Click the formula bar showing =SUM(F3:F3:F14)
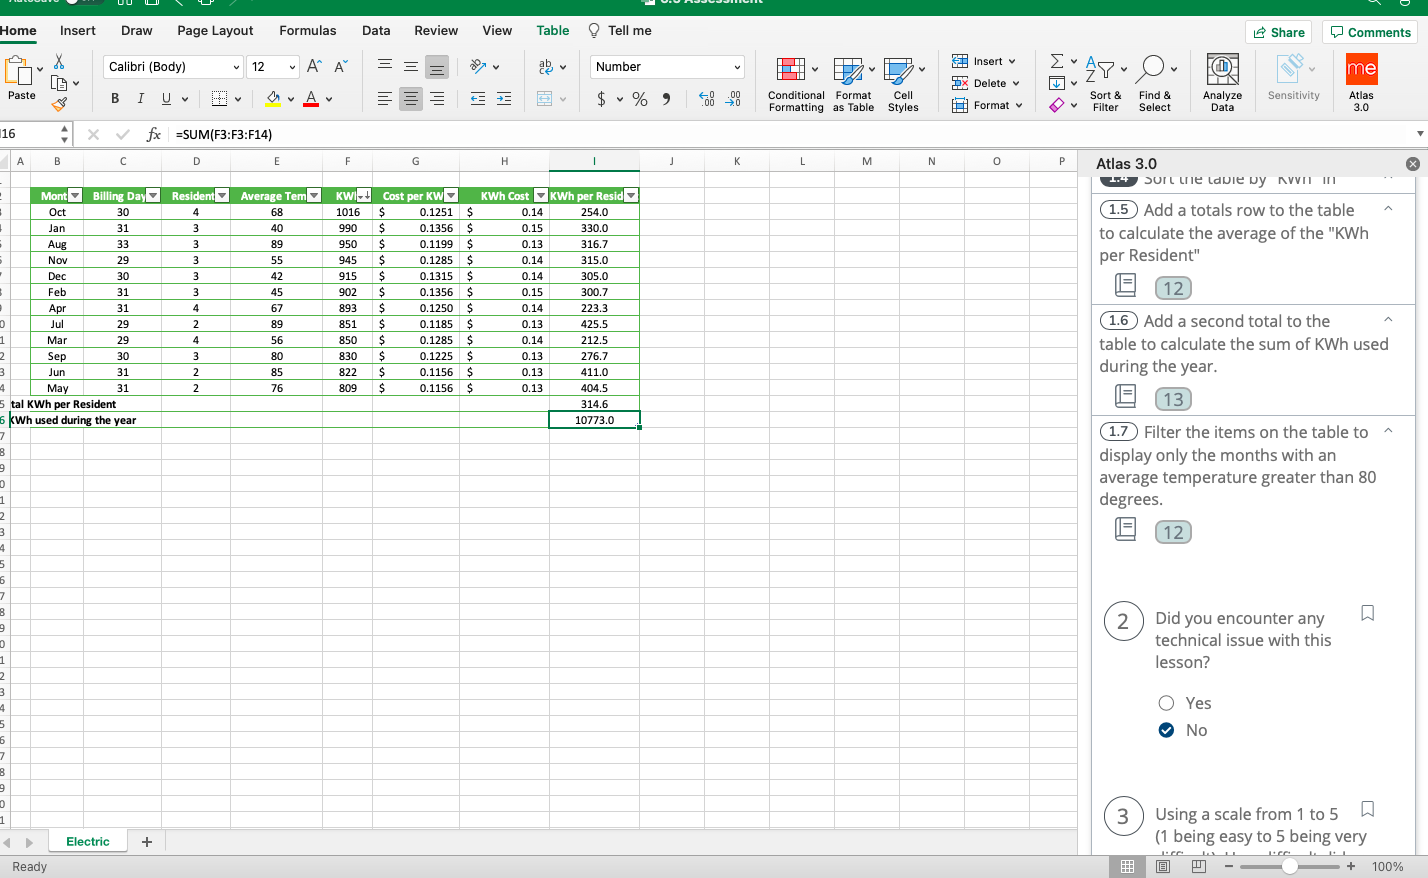Screen dimensions: 1428x878 tap(790, 134)
